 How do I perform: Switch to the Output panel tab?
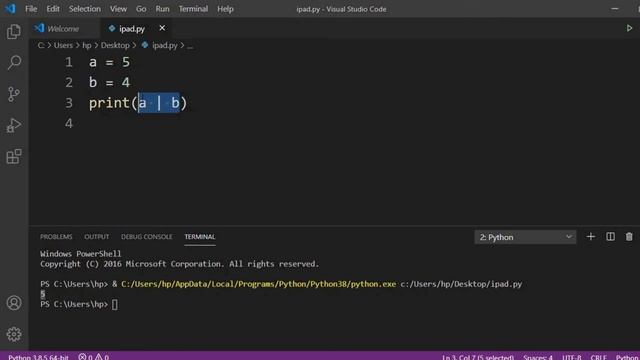click(x=96, y=237)
